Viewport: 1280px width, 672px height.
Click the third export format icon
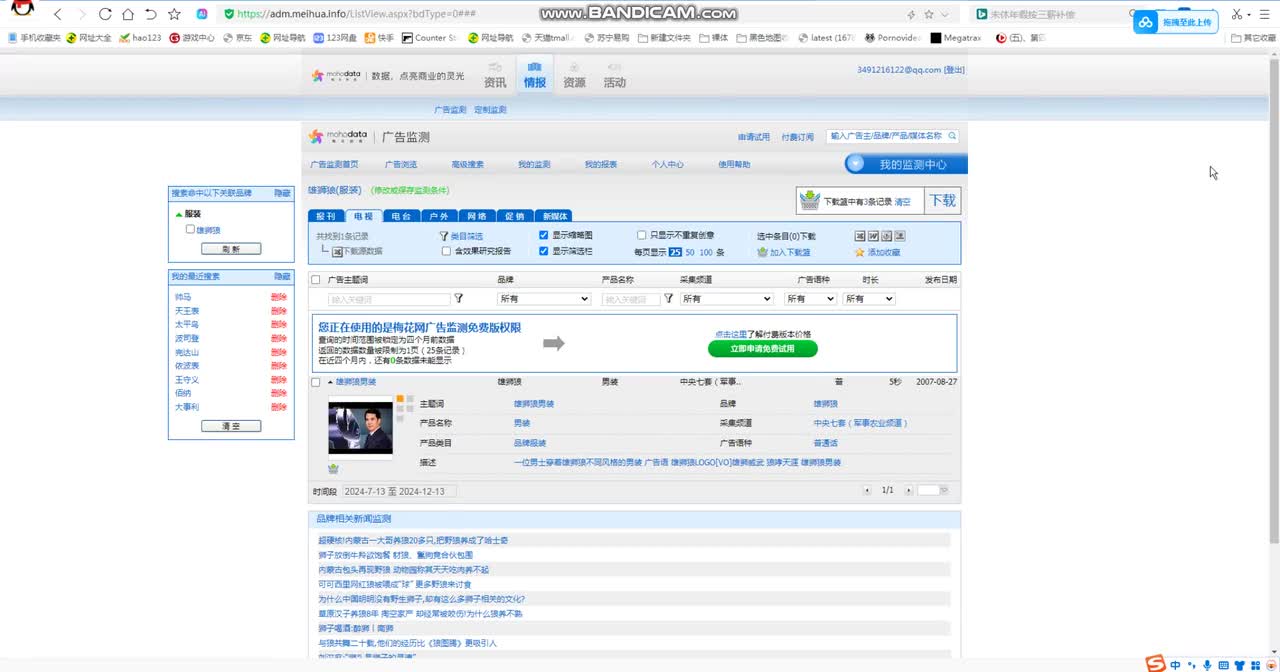click(x=886, y=236)
